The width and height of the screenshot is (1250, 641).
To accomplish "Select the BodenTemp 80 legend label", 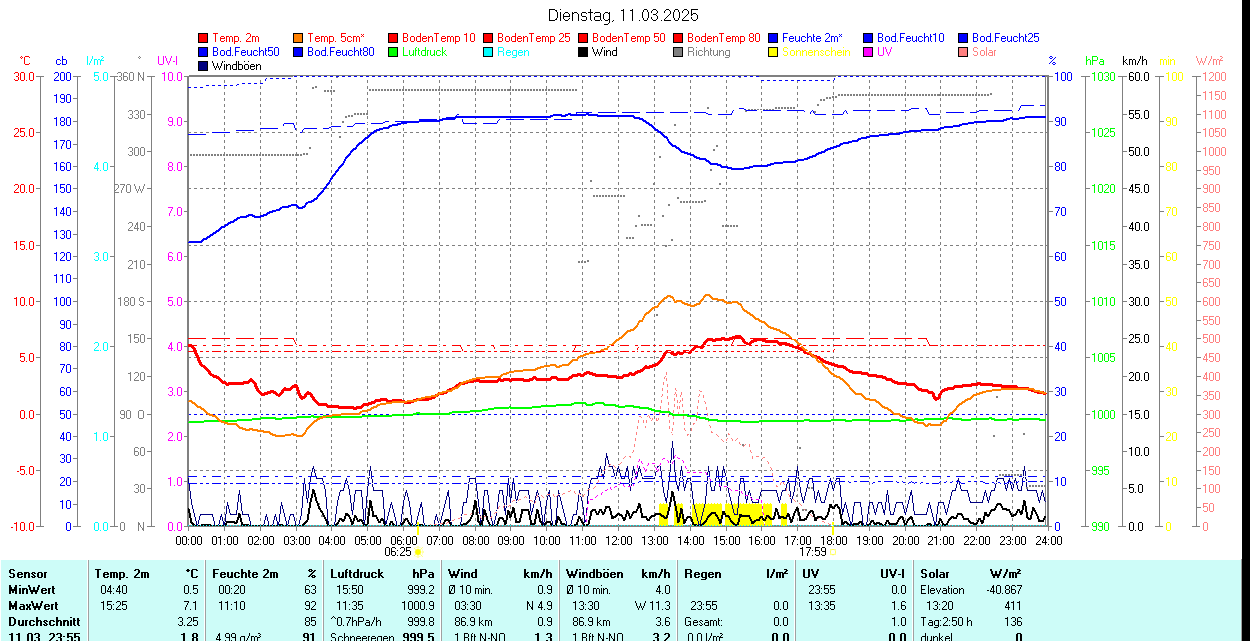I will coord(724,38).
